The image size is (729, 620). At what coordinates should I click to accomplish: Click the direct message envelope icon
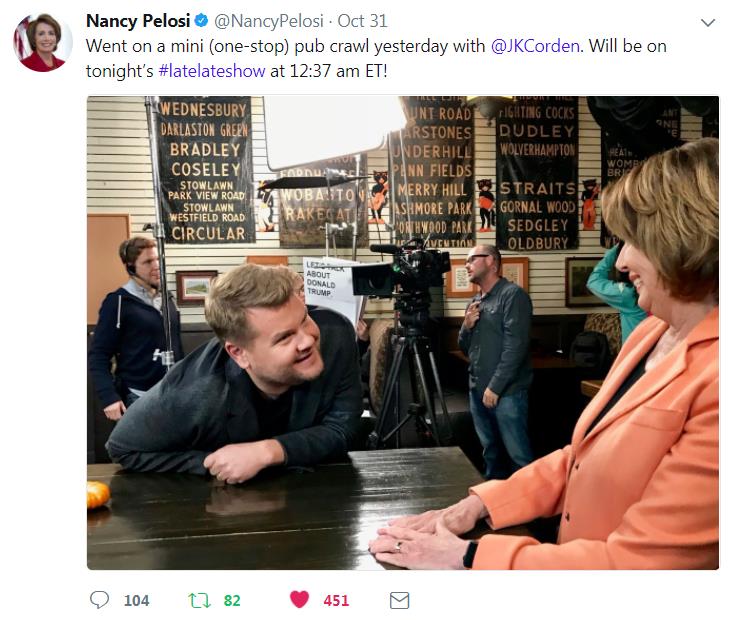coord(399,600)
